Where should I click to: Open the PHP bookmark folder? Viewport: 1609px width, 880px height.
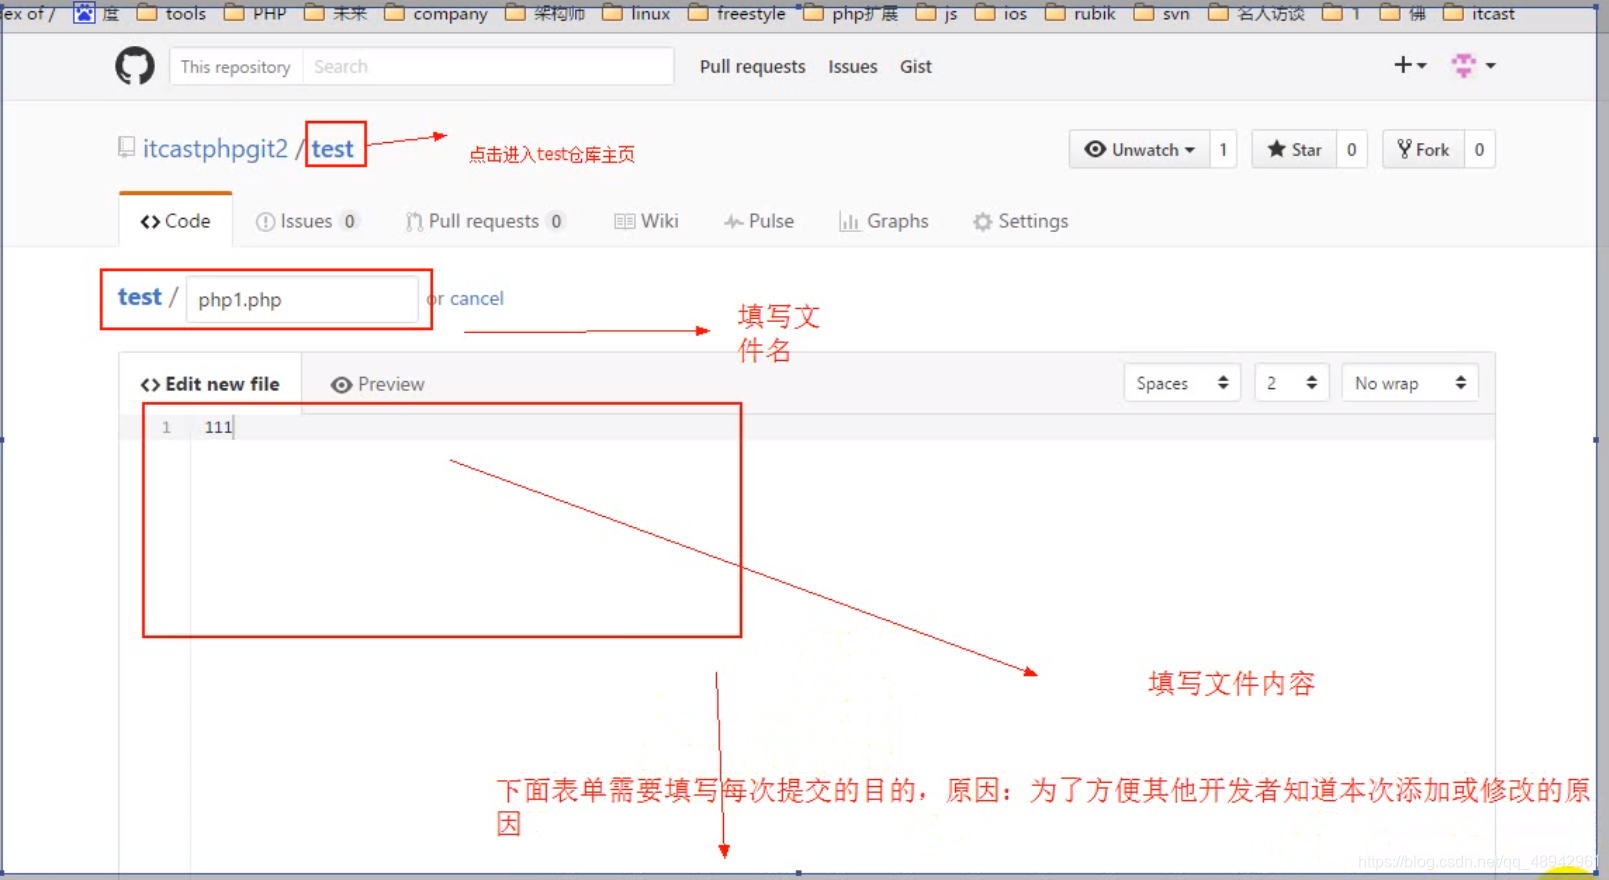(255, 13)
